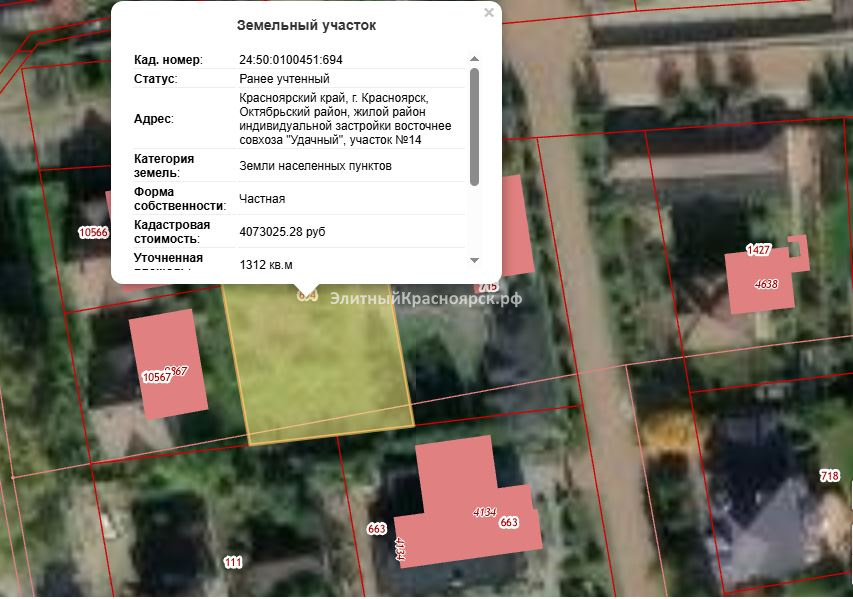The height and width of the screenshot is (599, 853).
Task: Click the 1312 кв.м area value
Action: point(266,265)
